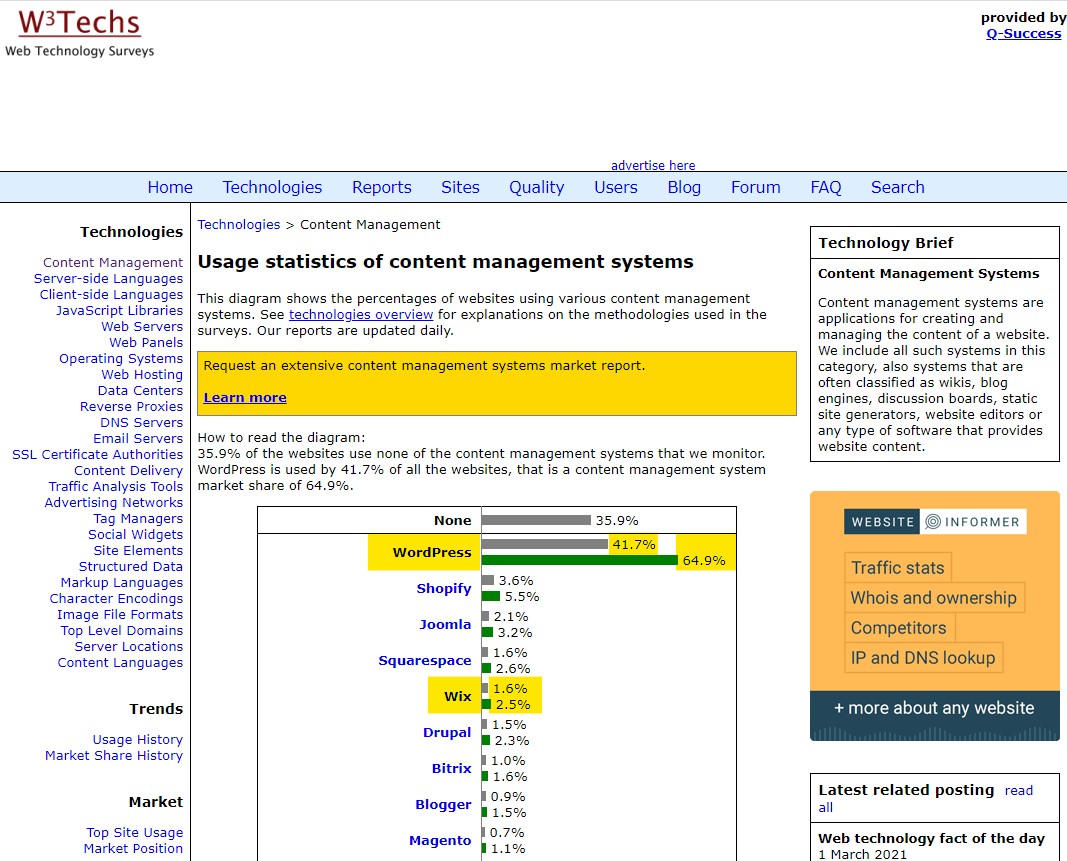1067x861 pixels.
Task: Open Top Site Usage under Market
Action: 135,832
